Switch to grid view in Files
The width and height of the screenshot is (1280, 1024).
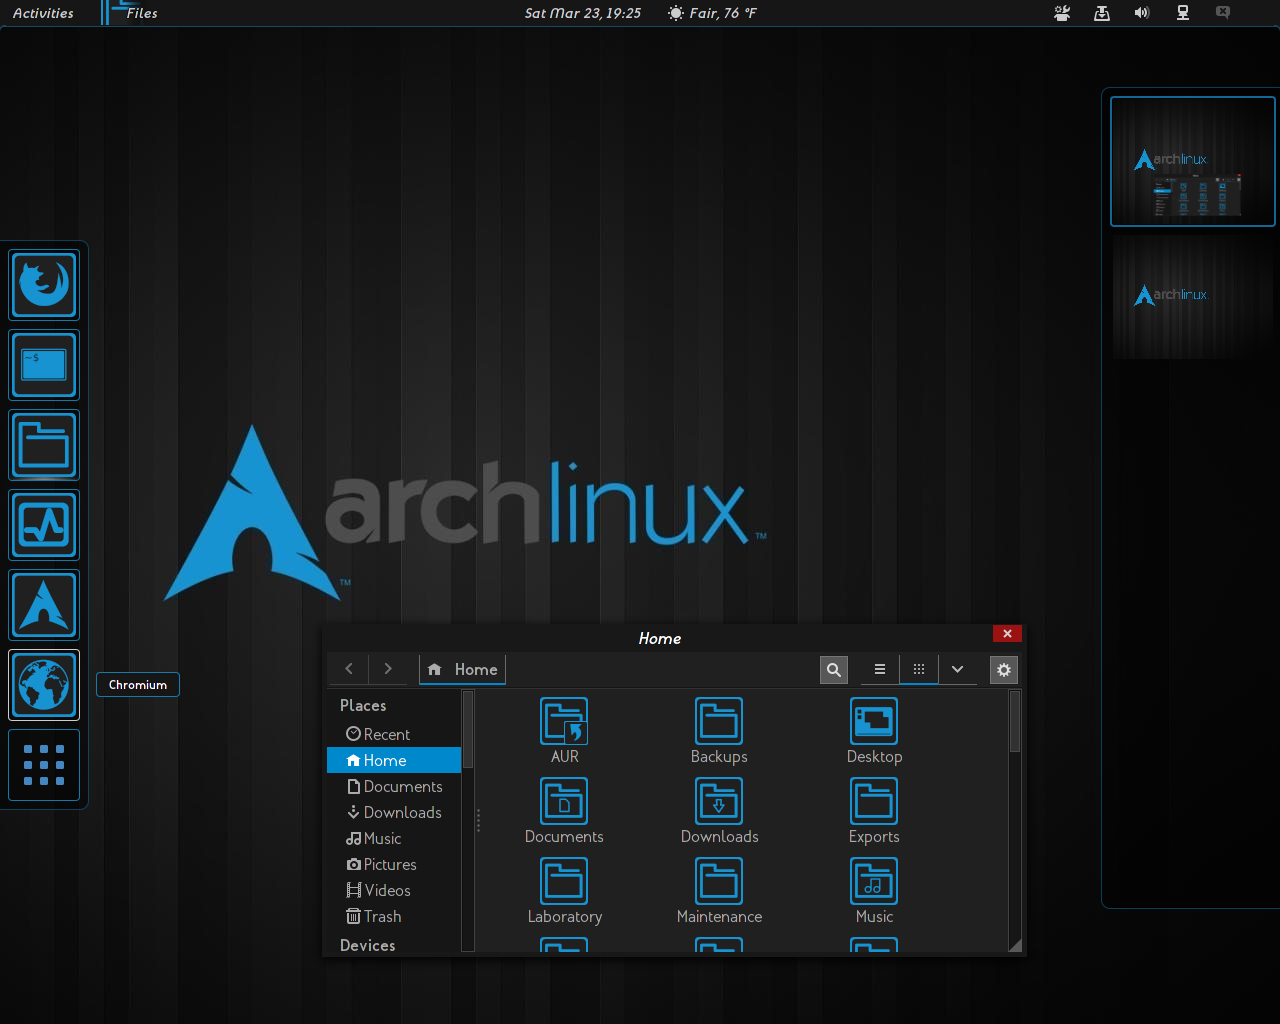pos(919,670)
